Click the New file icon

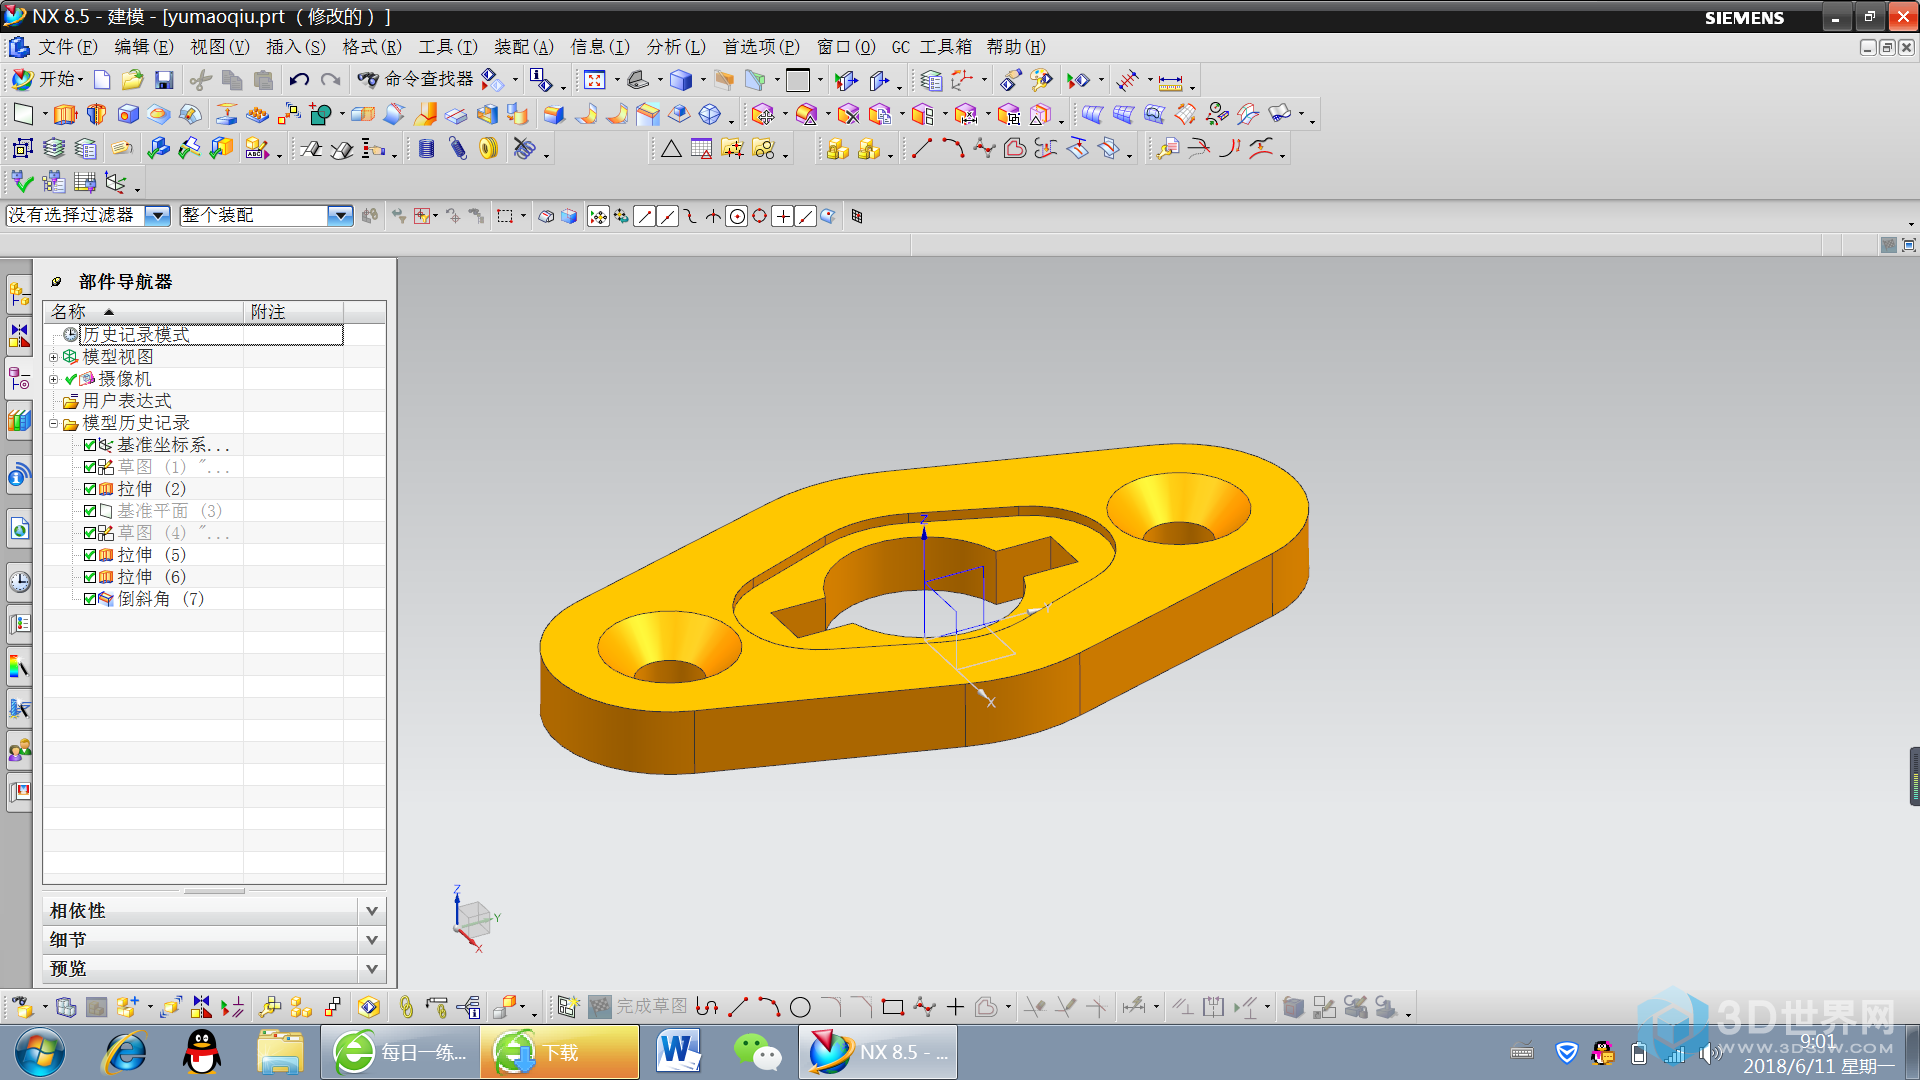102,80
